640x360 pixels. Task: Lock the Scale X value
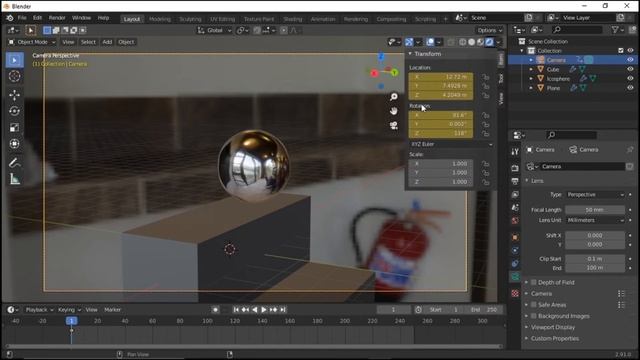485,164
